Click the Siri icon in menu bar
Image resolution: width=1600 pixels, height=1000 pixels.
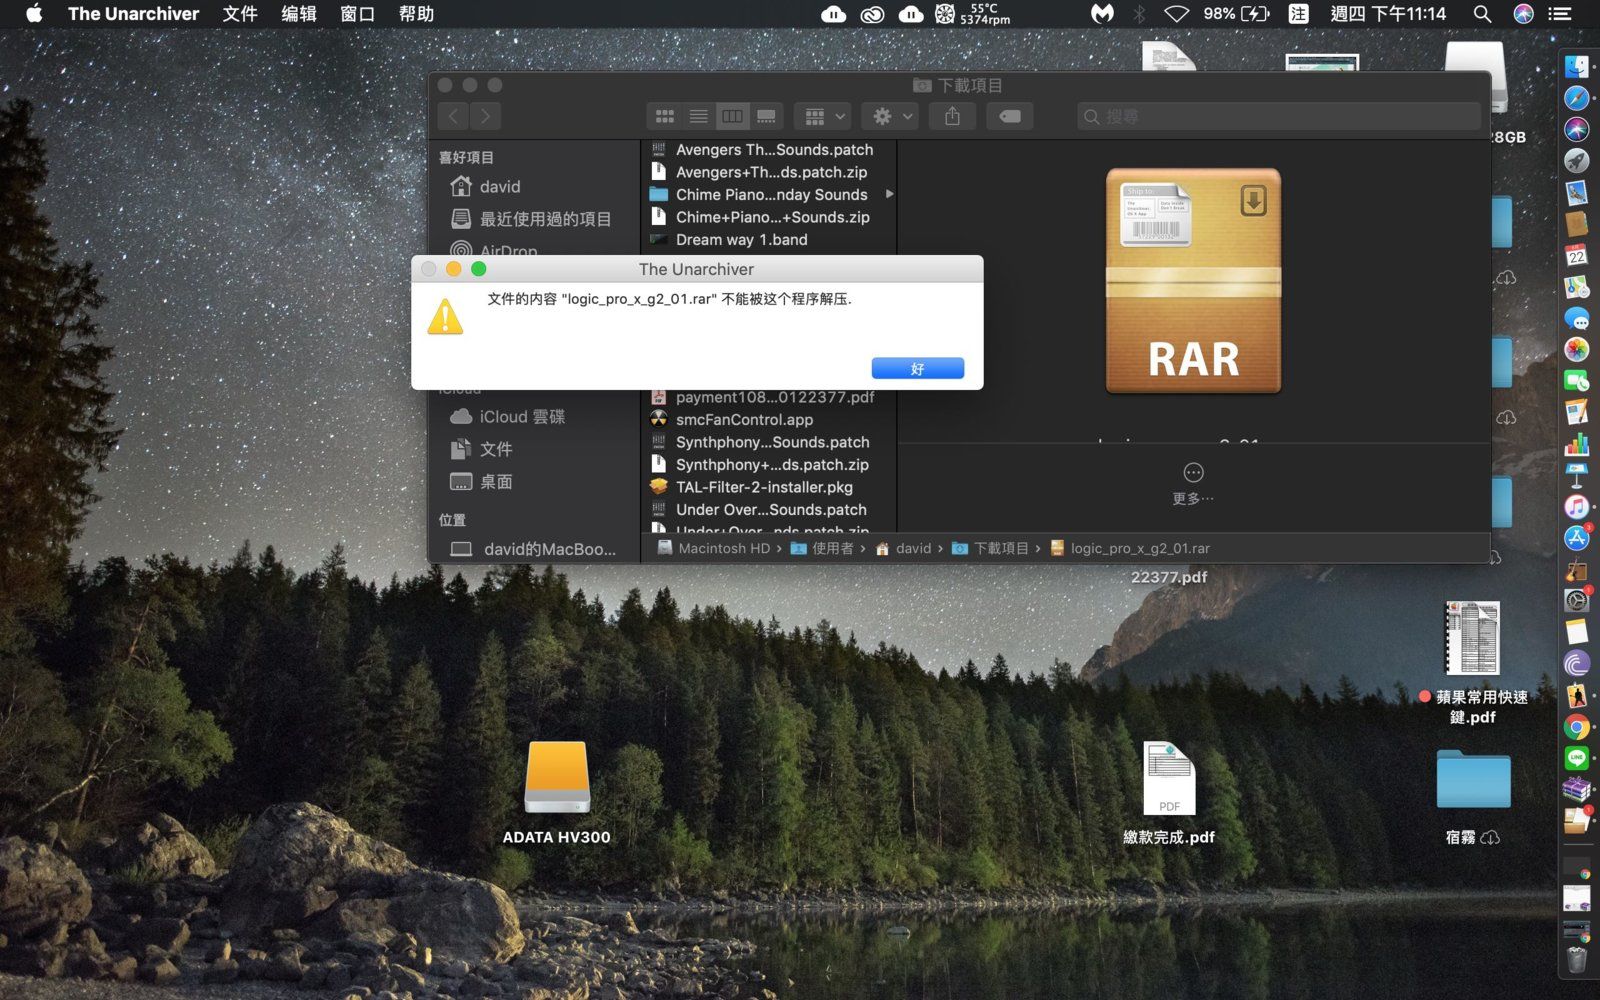(1524, 14)
